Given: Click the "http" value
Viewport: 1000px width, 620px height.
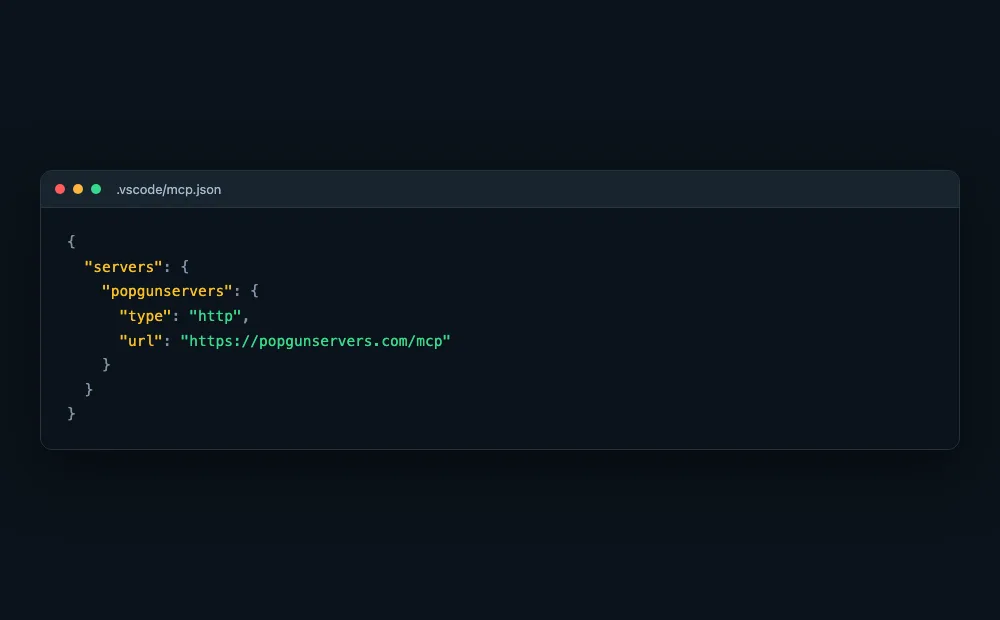Looking at the screenshot, I should 215,316.
